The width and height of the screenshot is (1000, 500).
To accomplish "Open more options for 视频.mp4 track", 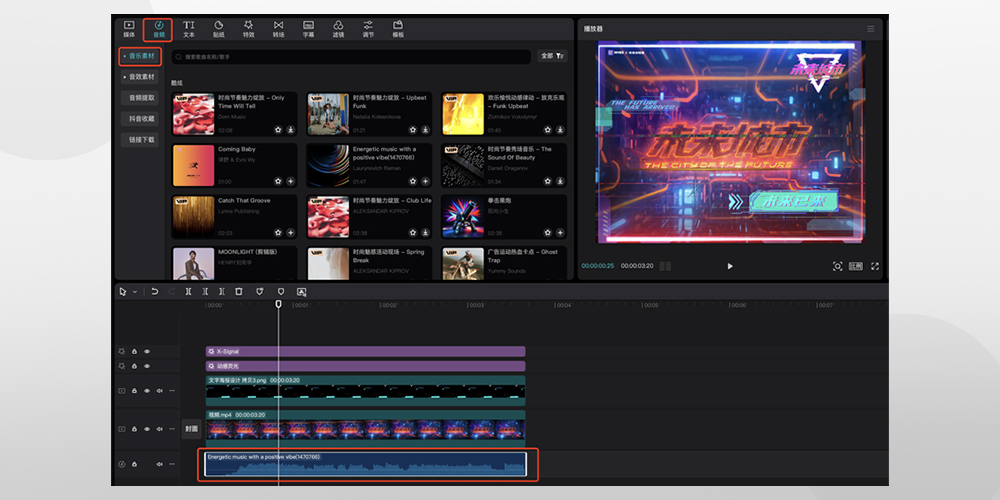I will 172,429.
